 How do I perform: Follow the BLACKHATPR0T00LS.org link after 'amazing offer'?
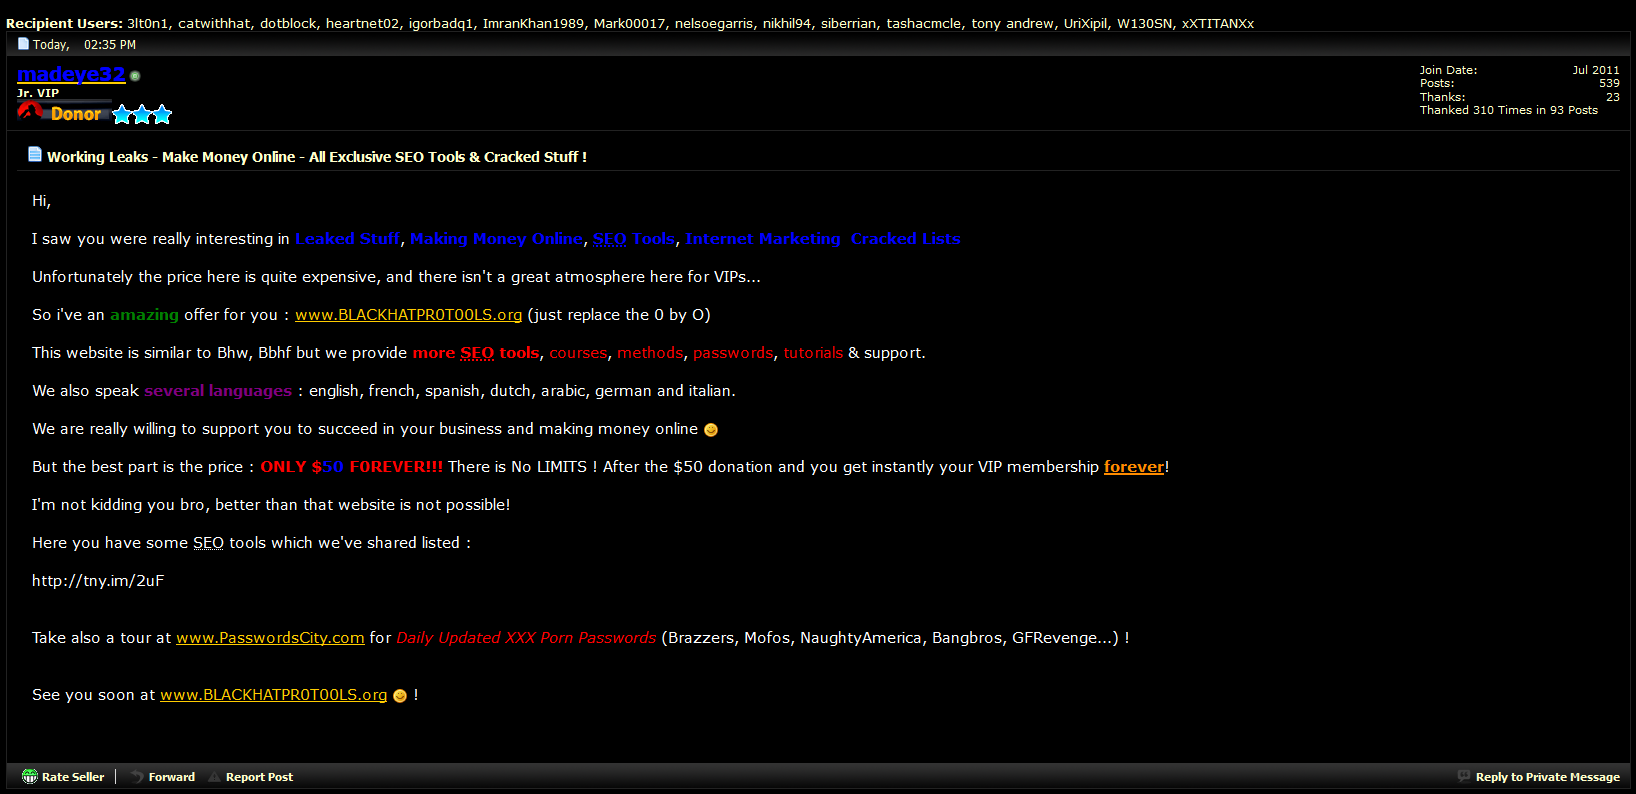[x=408, y=315]
